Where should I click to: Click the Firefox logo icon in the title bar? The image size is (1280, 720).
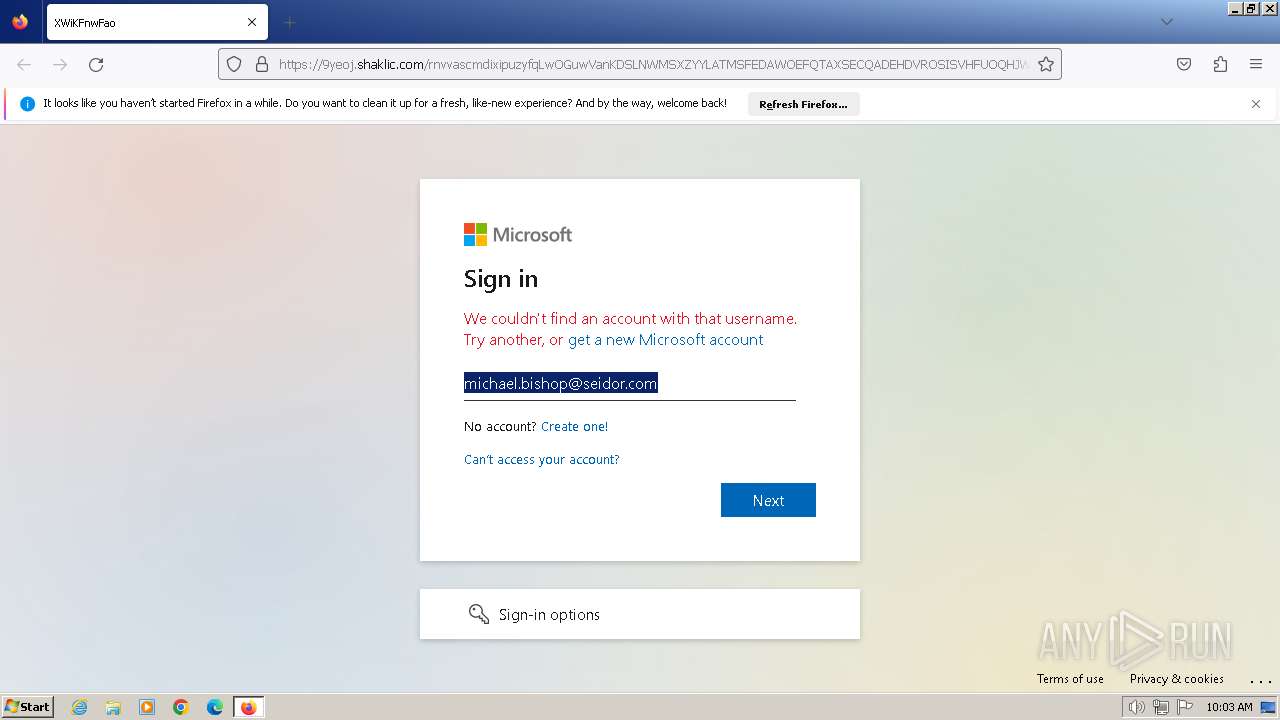pos(20,21)
